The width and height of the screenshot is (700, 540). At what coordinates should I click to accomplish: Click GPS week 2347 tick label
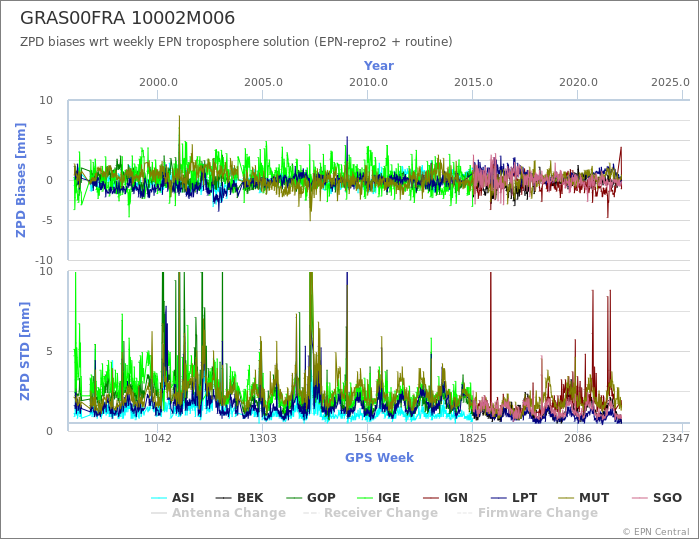pyautogui.click(x=676, y=438)
